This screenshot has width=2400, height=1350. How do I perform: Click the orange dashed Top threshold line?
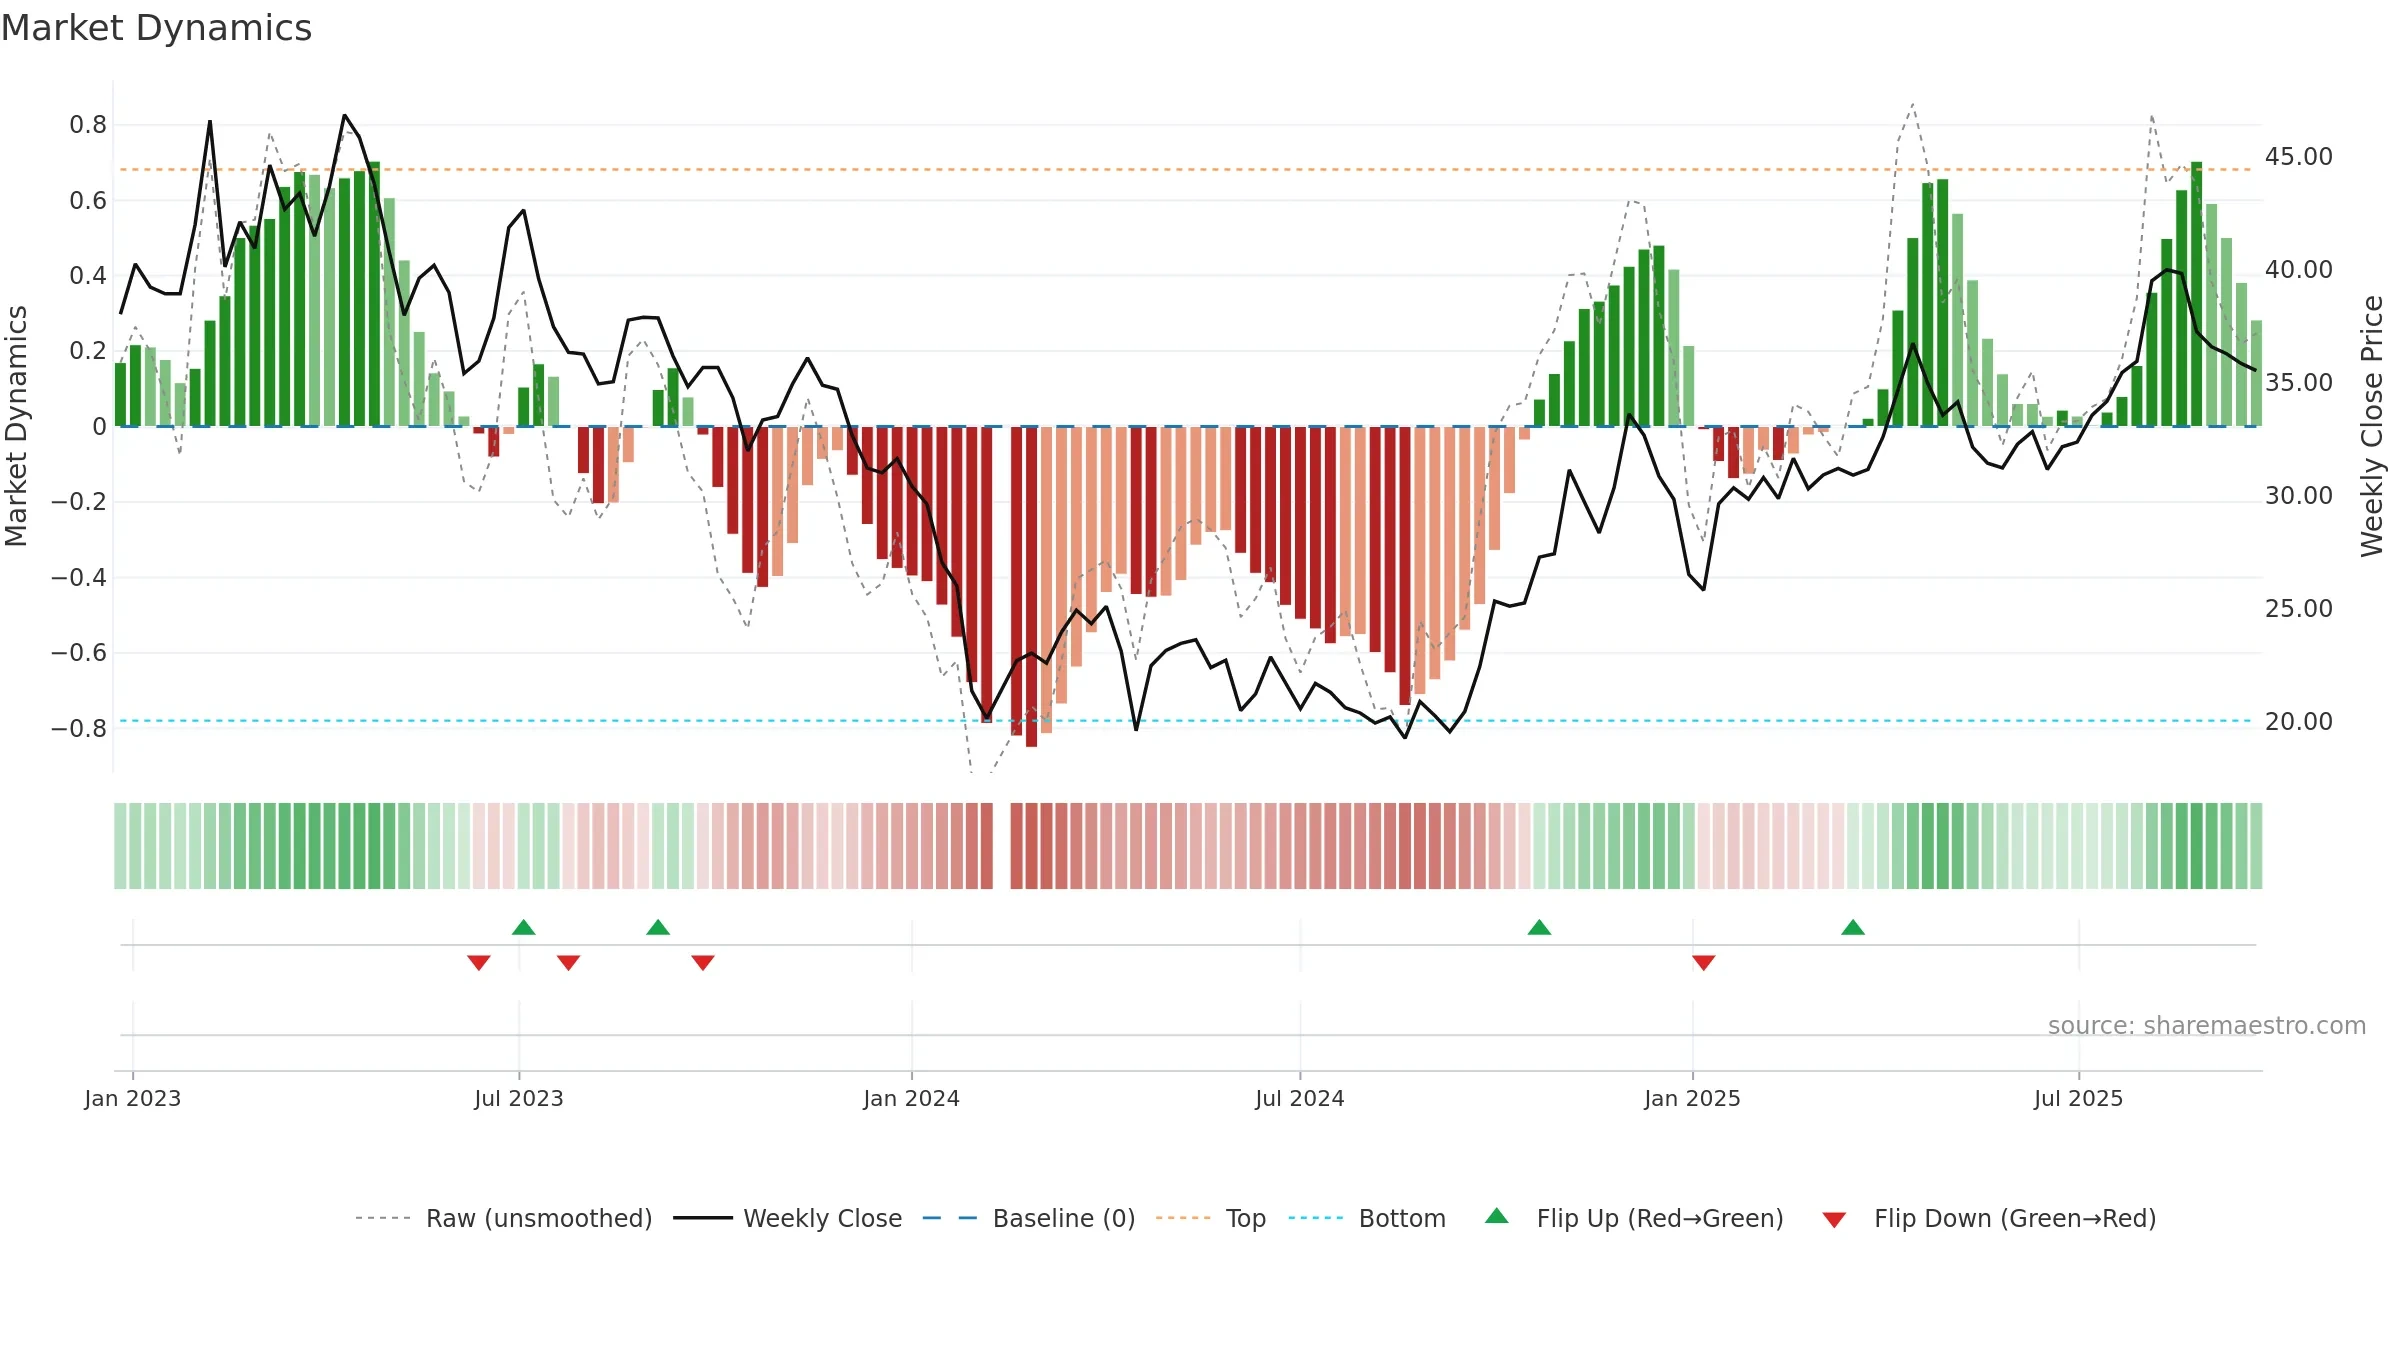pos(1186,170)
